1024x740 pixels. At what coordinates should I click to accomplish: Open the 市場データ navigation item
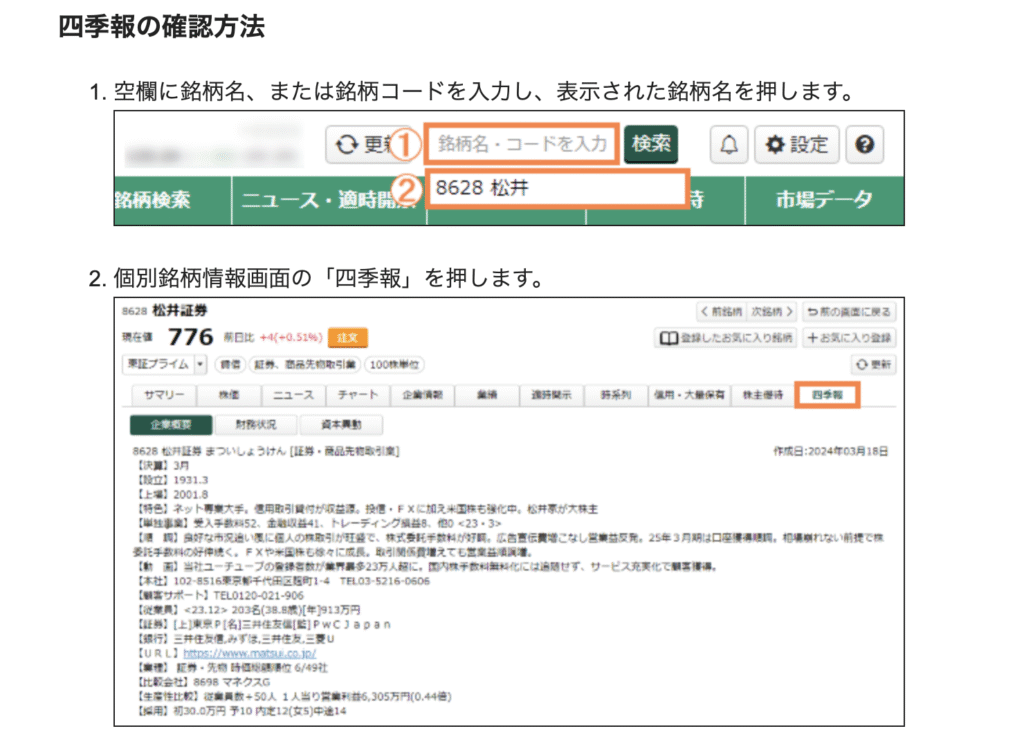point(824,200)
